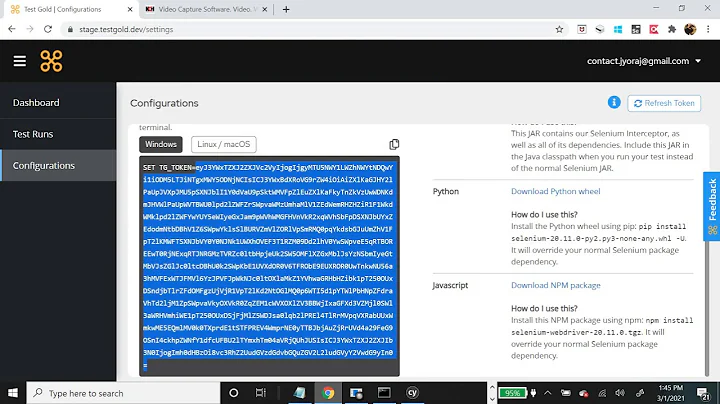720x404 pixels.
Task: Open Task View on taskbar
Action: [261, 393]
